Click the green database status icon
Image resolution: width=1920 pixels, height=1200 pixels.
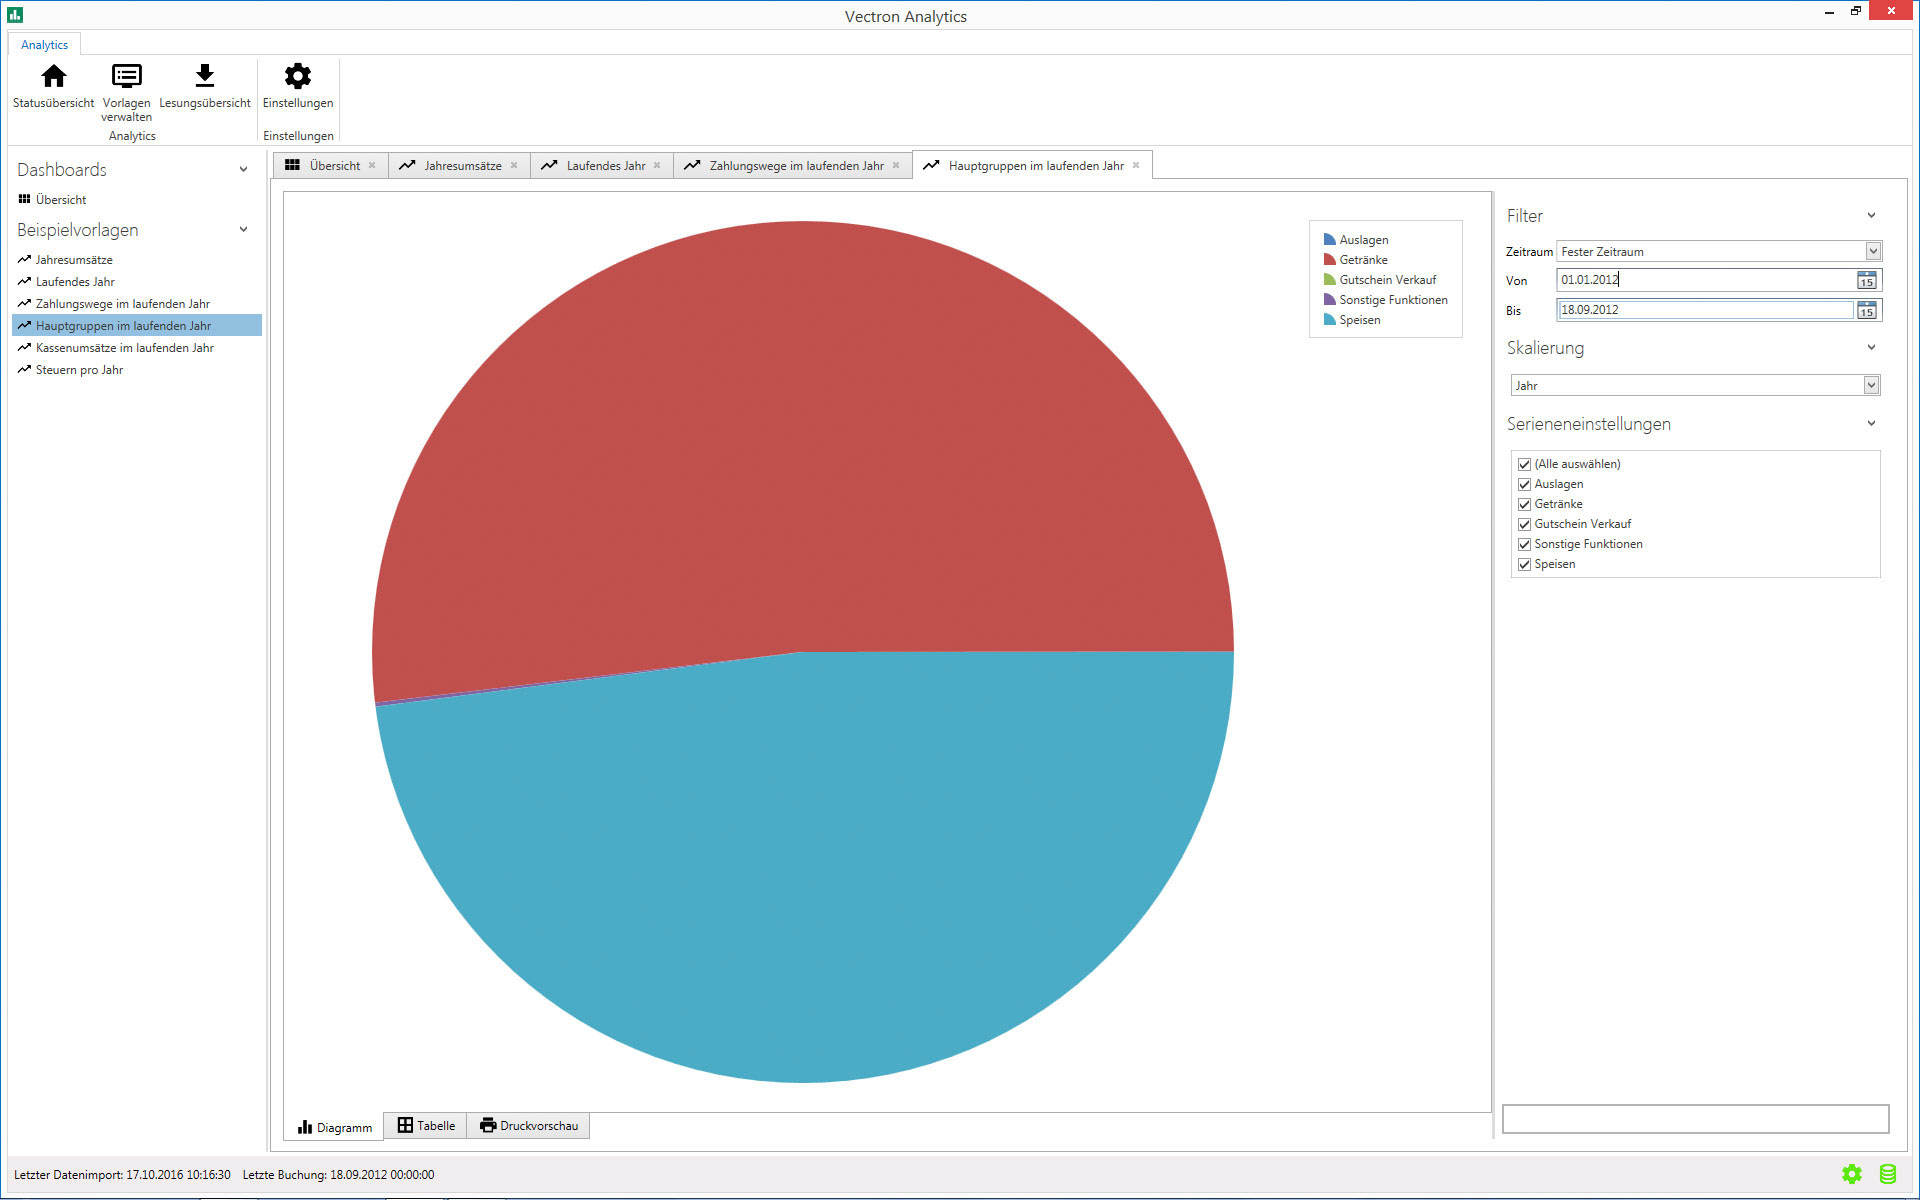tap(1887, 1174)
